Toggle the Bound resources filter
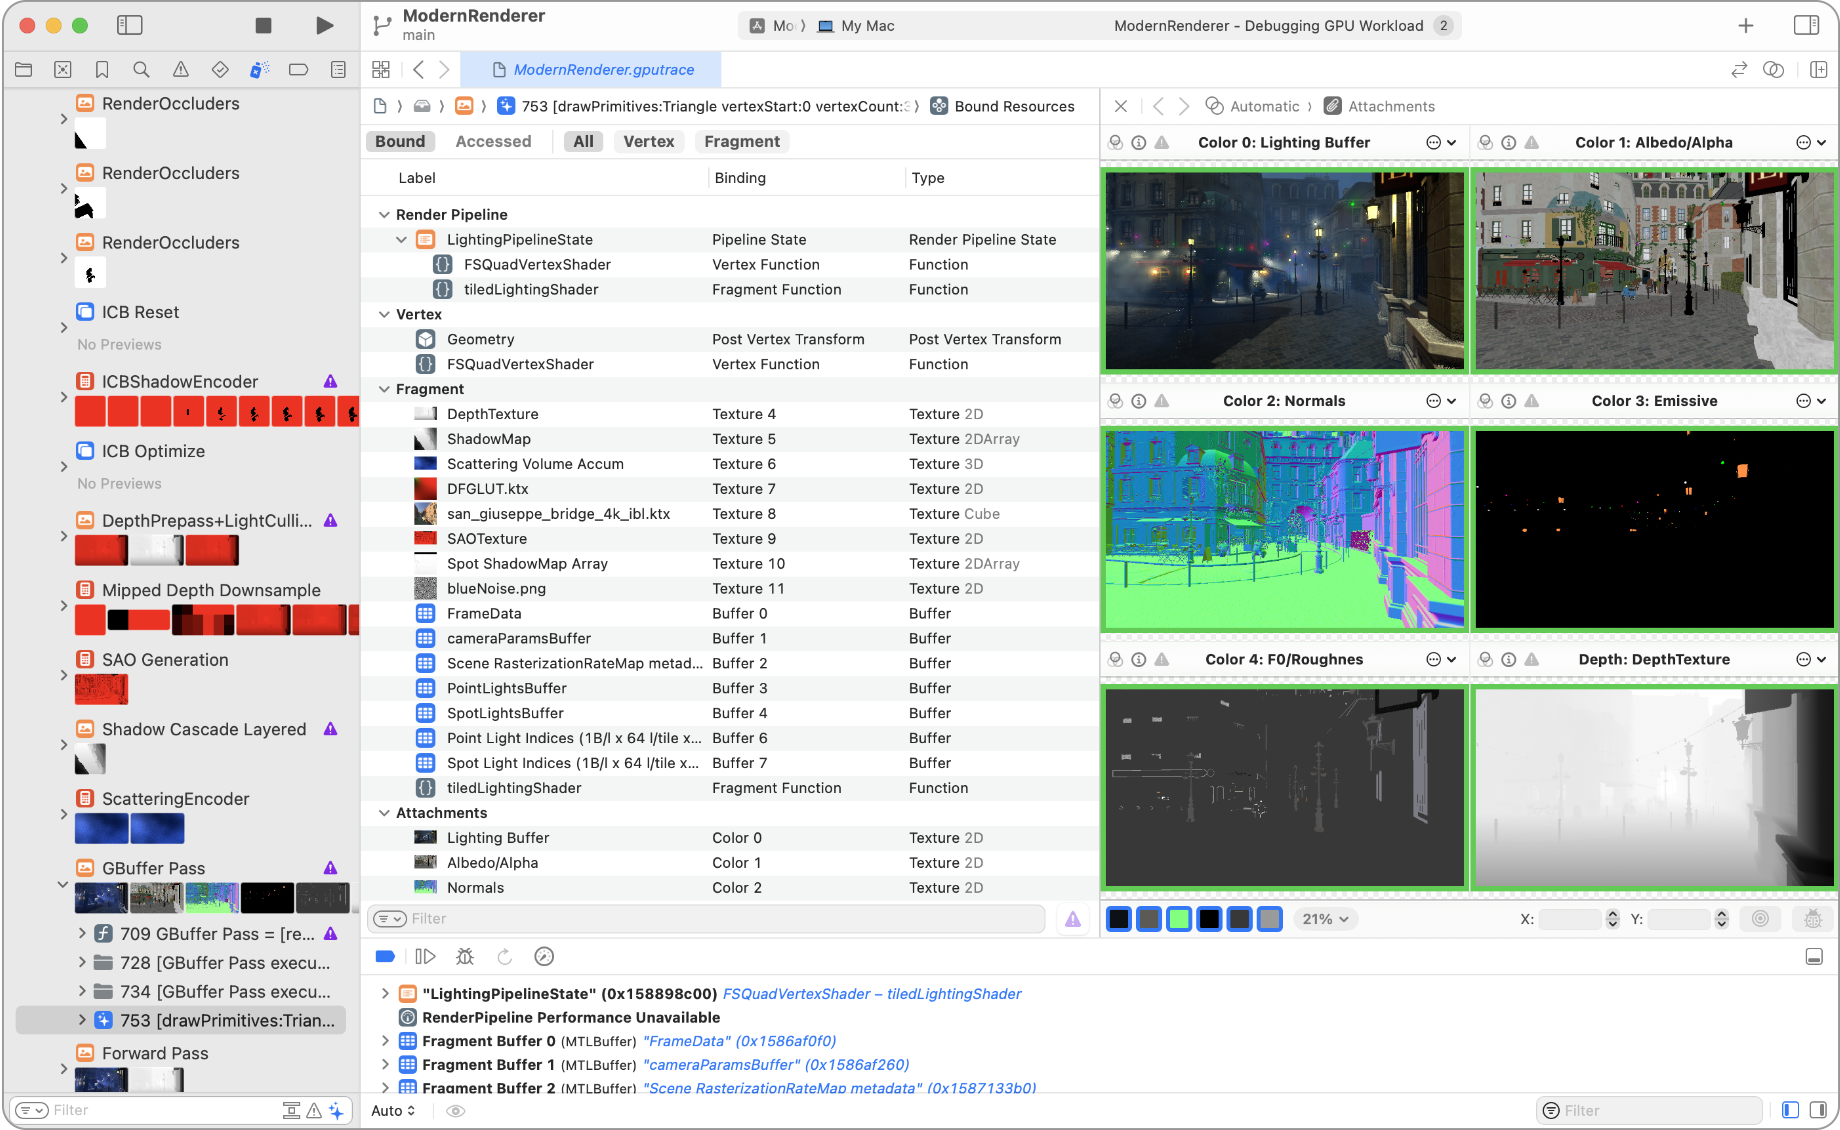Screen dimensions: 1840x1130 [399, 141]
